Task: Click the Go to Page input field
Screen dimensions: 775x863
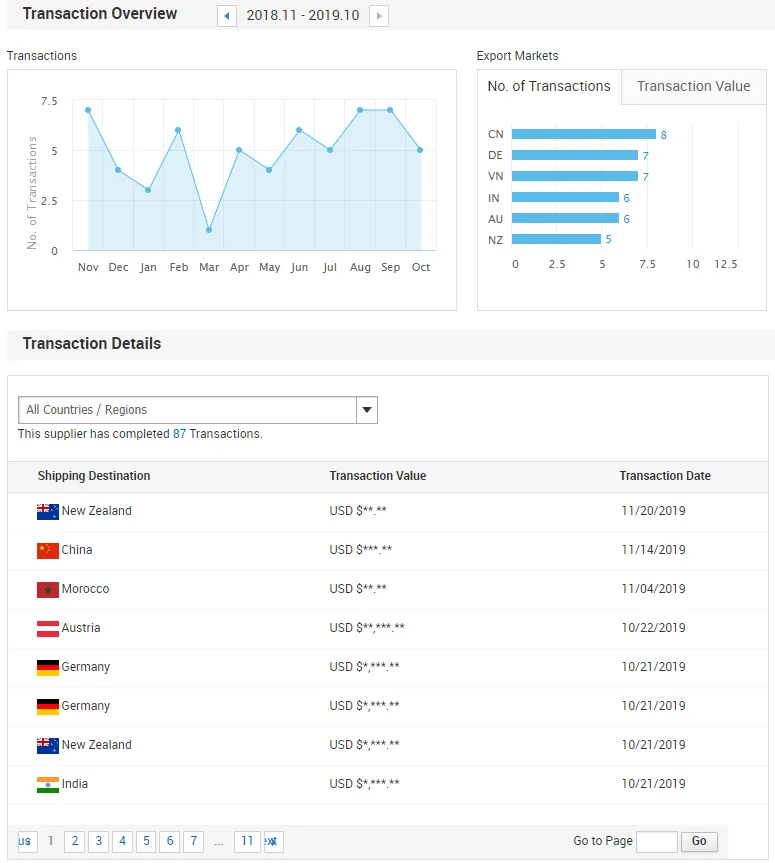Action: pyautogui.click(x=656, y=841)
